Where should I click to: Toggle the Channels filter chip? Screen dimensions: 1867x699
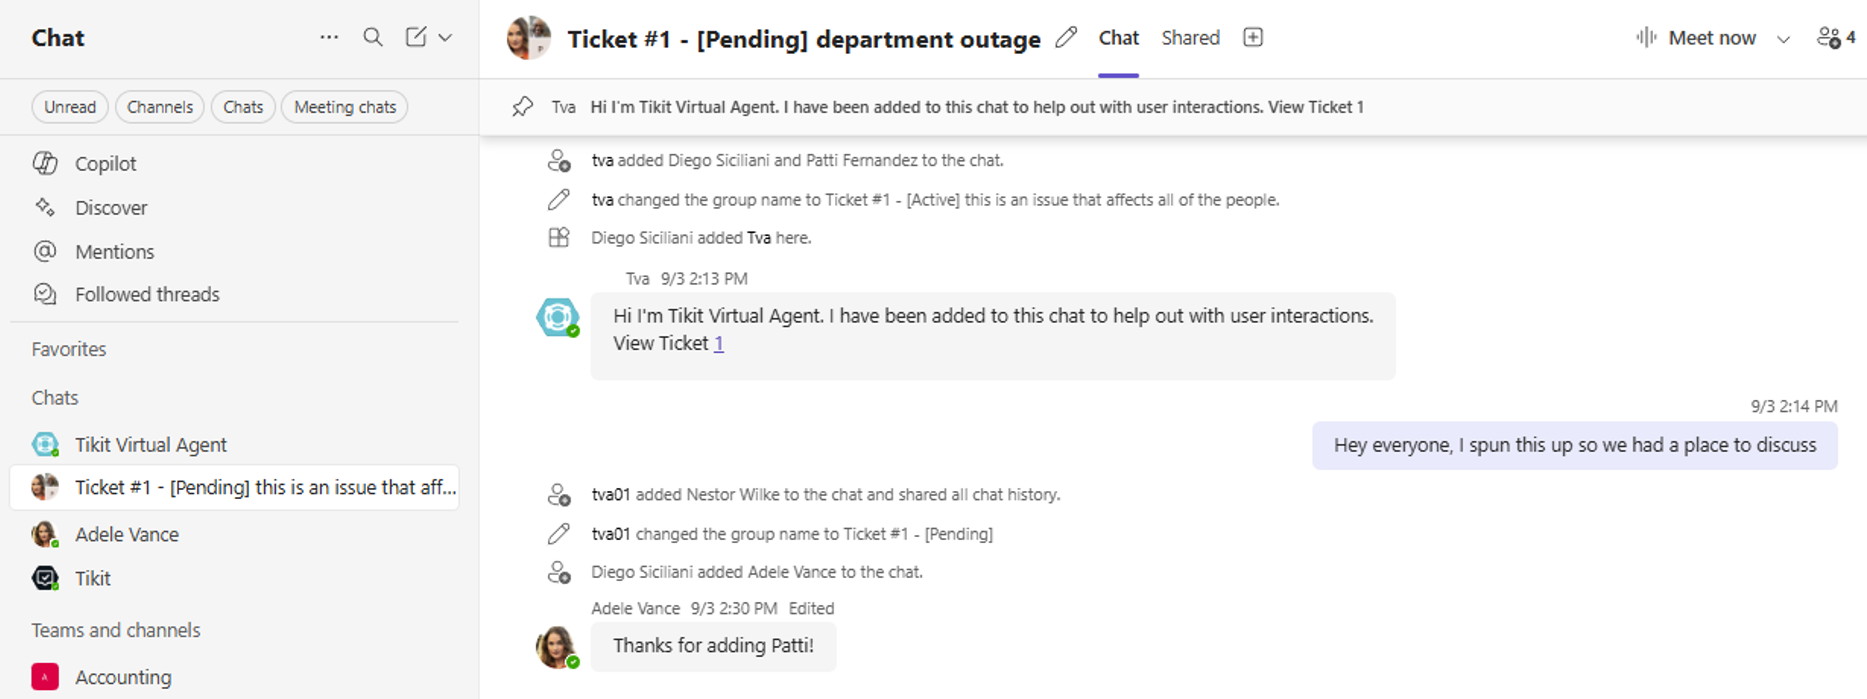(160, 107)
